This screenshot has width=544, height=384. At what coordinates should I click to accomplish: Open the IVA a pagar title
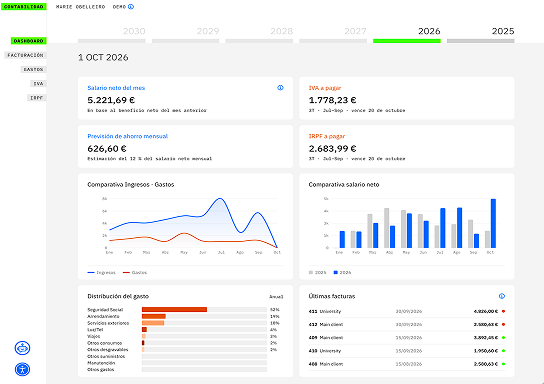(x=325, y=88)
